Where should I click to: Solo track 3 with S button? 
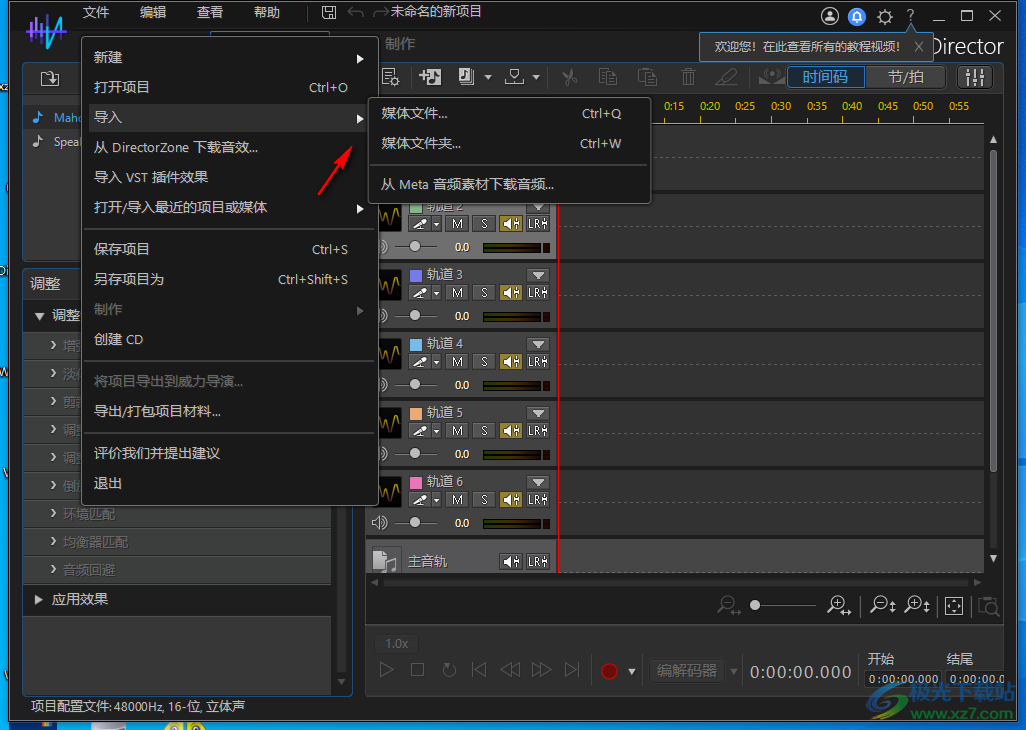(x=484, y=293)
